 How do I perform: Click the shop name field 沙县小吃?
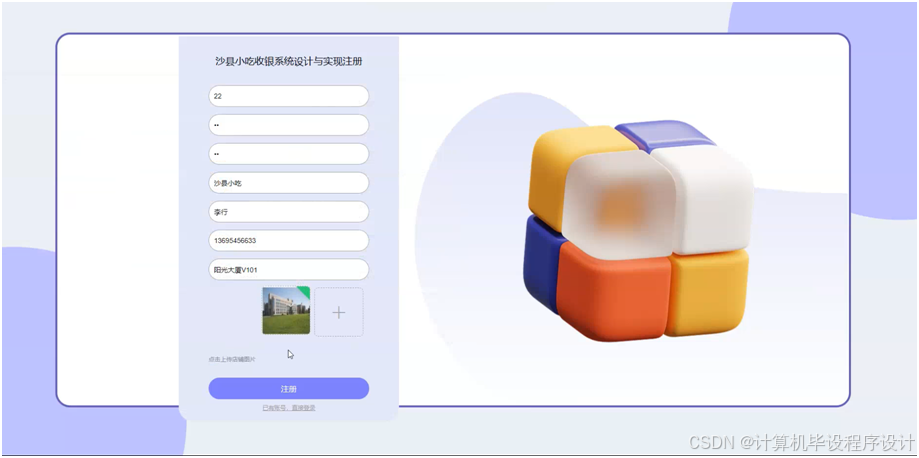[288, 183]
